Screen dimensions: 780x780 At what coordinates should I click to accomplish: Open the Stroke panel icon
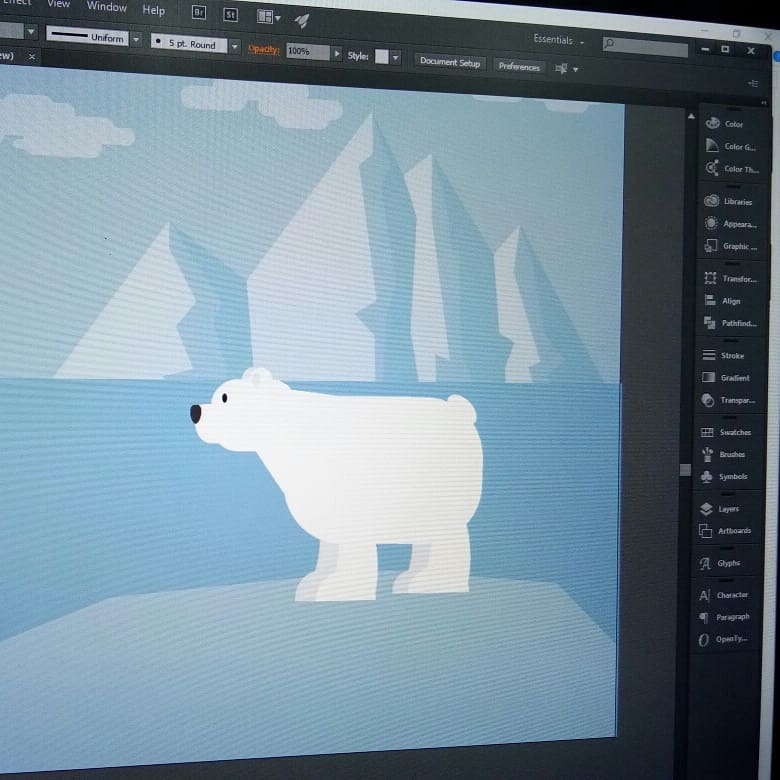coord(709,355)
